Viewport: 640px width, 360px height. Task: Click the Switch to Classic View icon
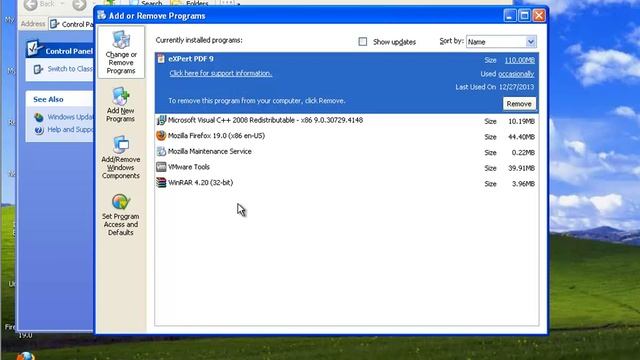38,69
